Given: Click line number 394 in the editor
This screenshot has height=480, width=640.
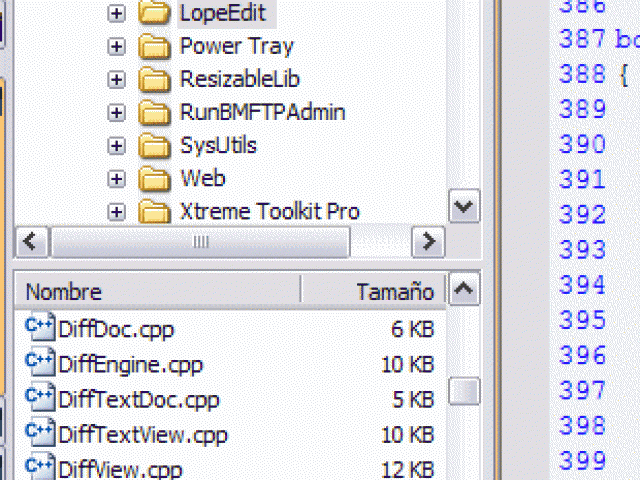Looking at the screenshot, I should 582,284.
